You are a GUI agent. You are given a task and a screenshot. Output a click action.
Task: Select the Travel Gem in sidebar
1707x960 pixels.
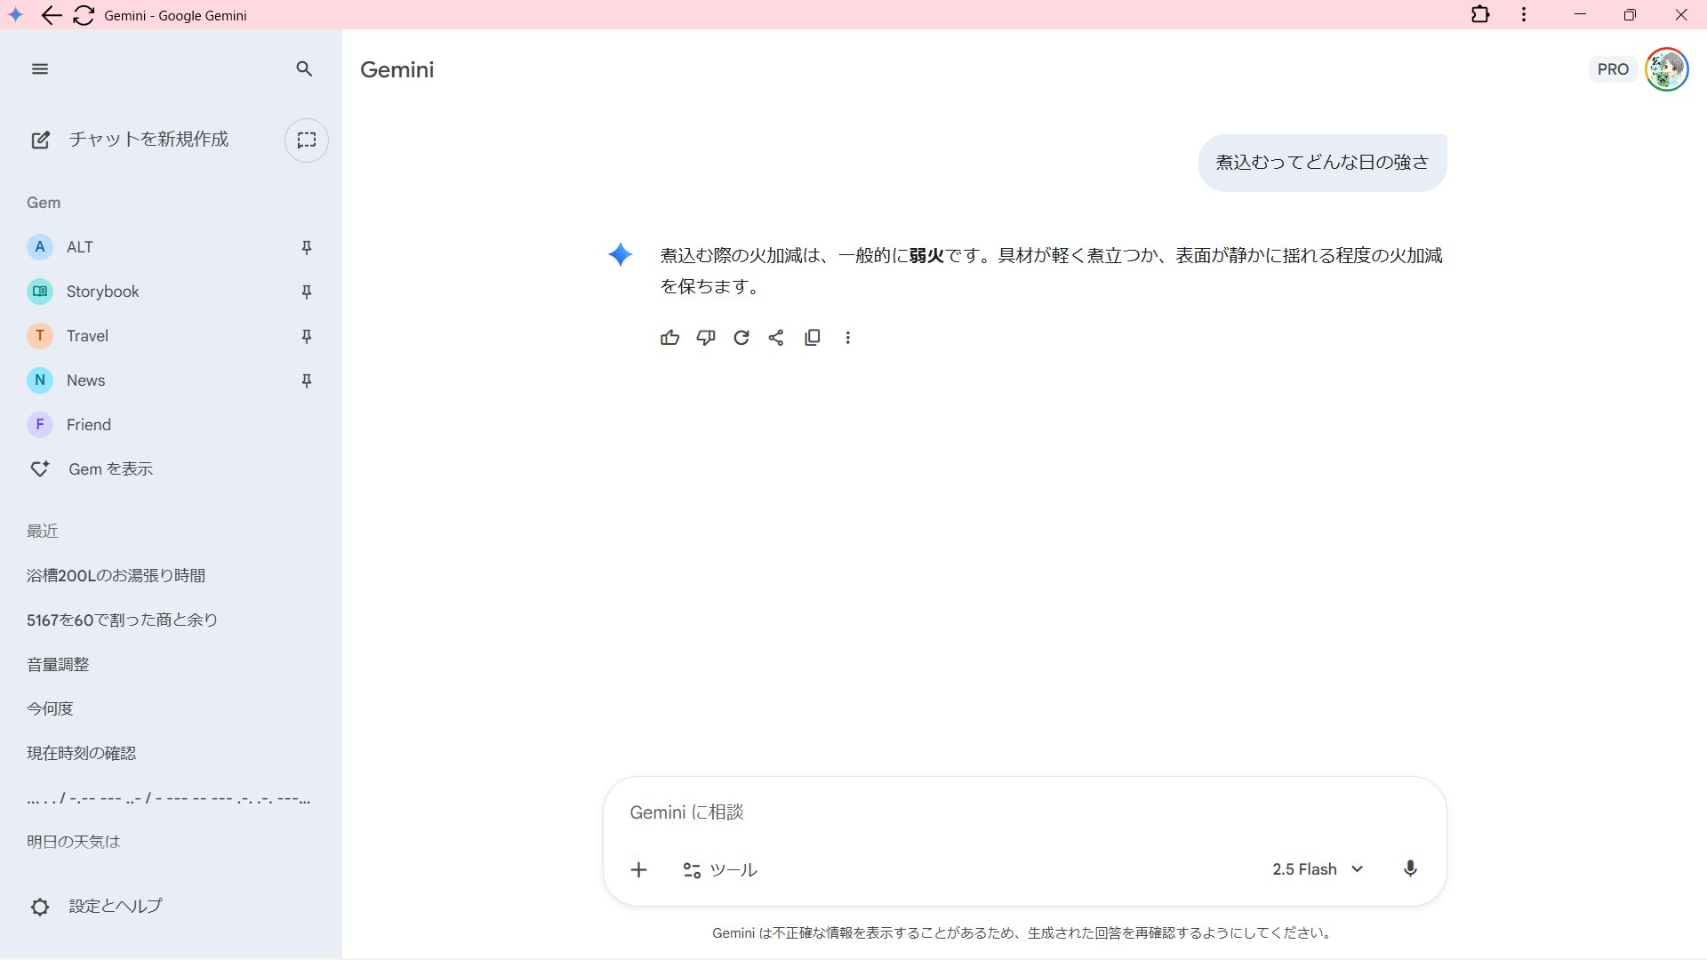(87, 336)
